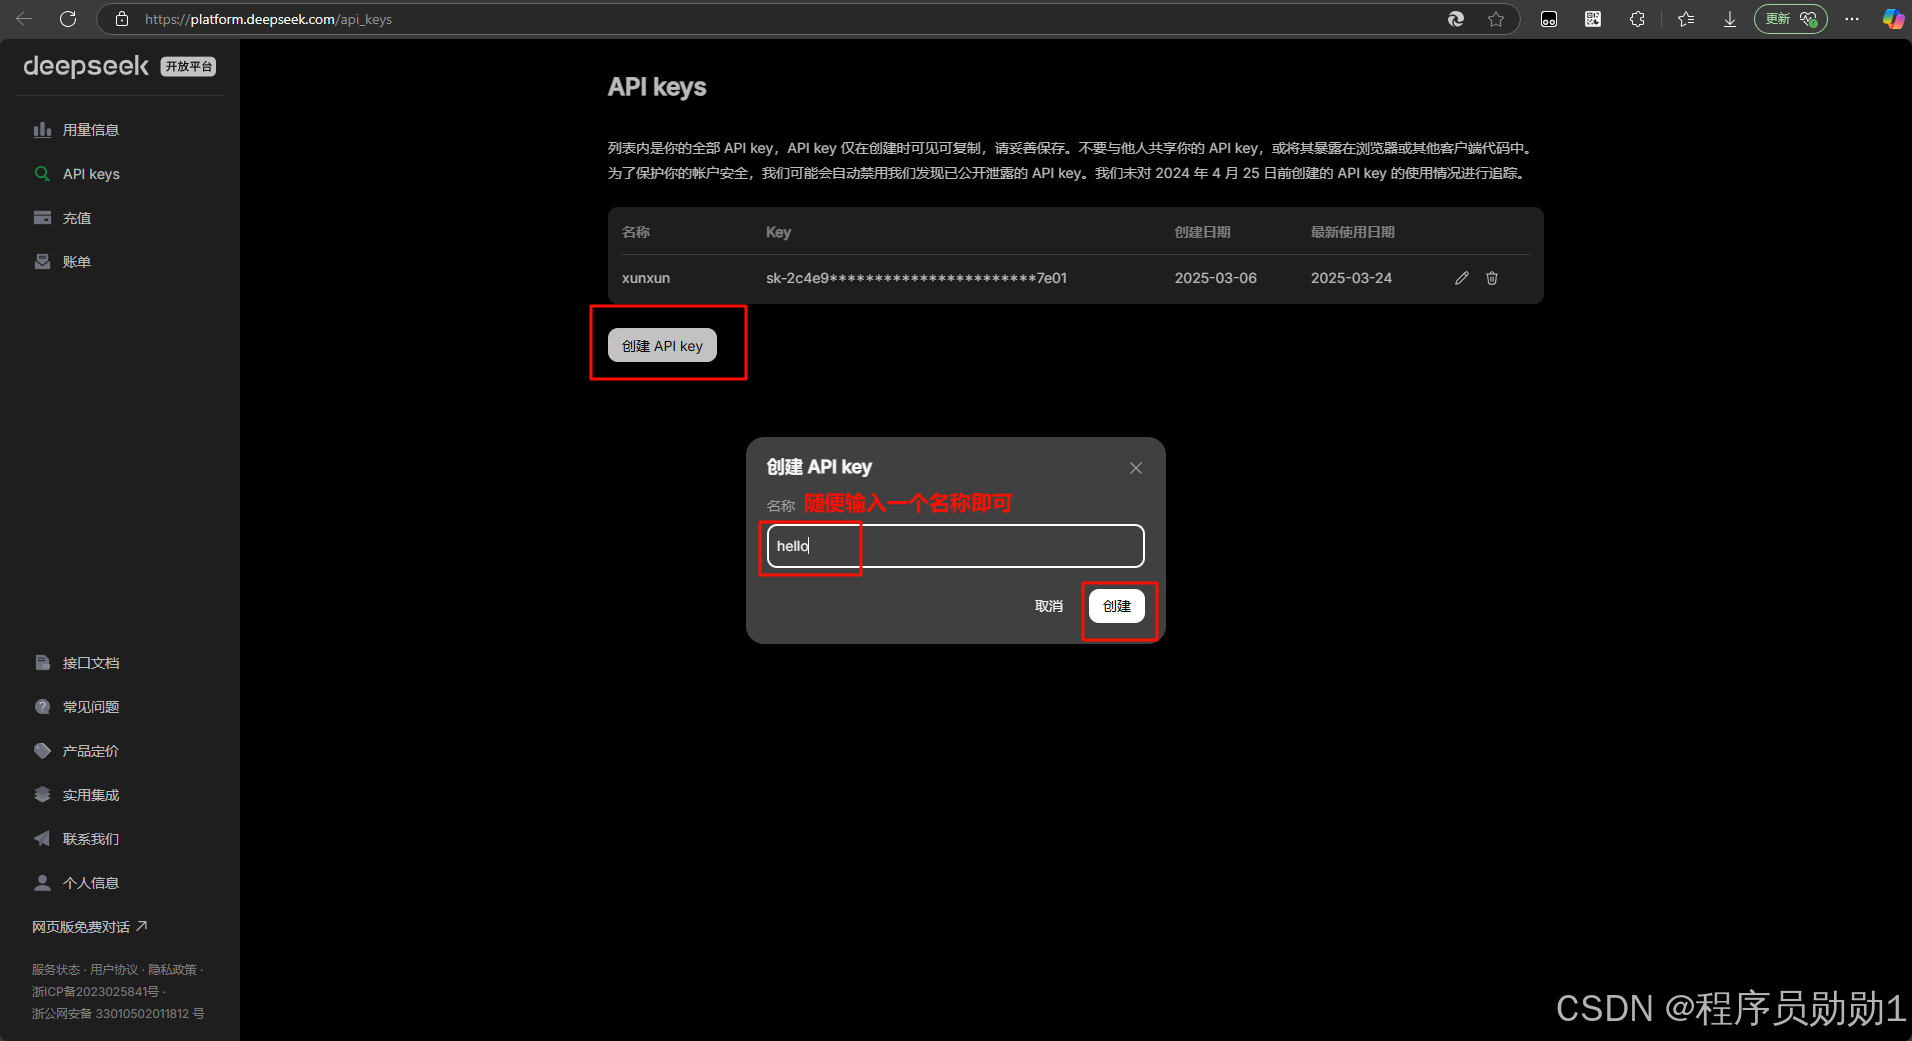The width and height of the screenshot is (1912, 1041).
Task: Click the 更新 browser update button
Action: pyautogui.click(x=1791, y=19)
